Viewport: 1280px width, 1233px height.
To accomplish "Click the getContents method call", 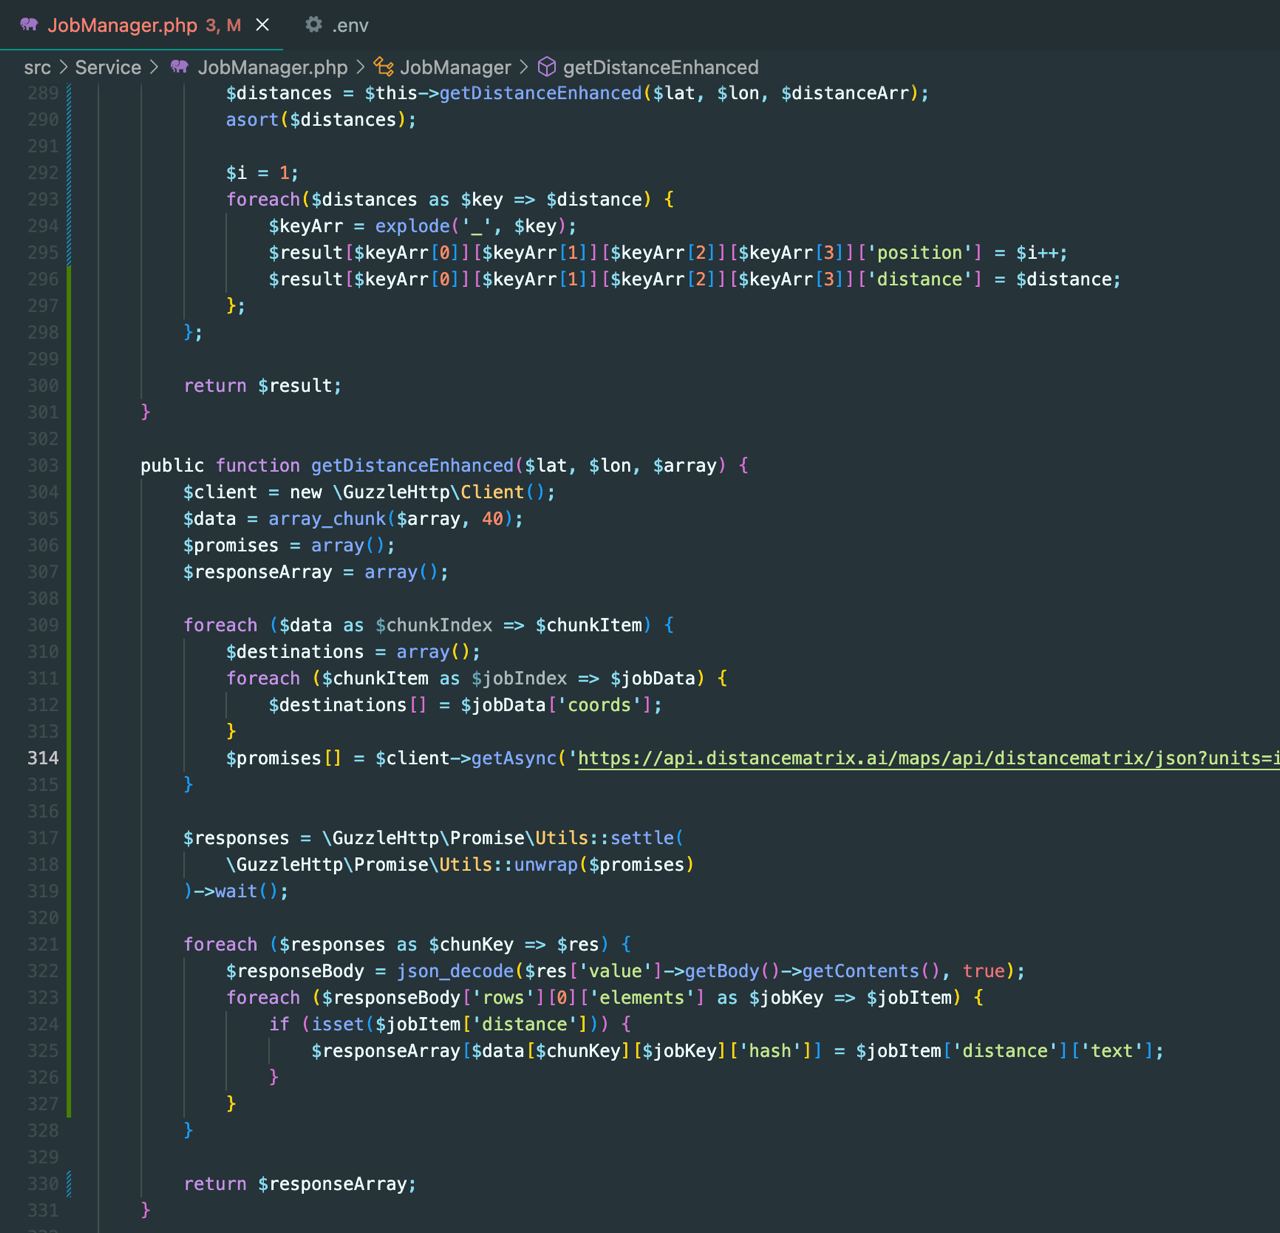I will (860, 971).
